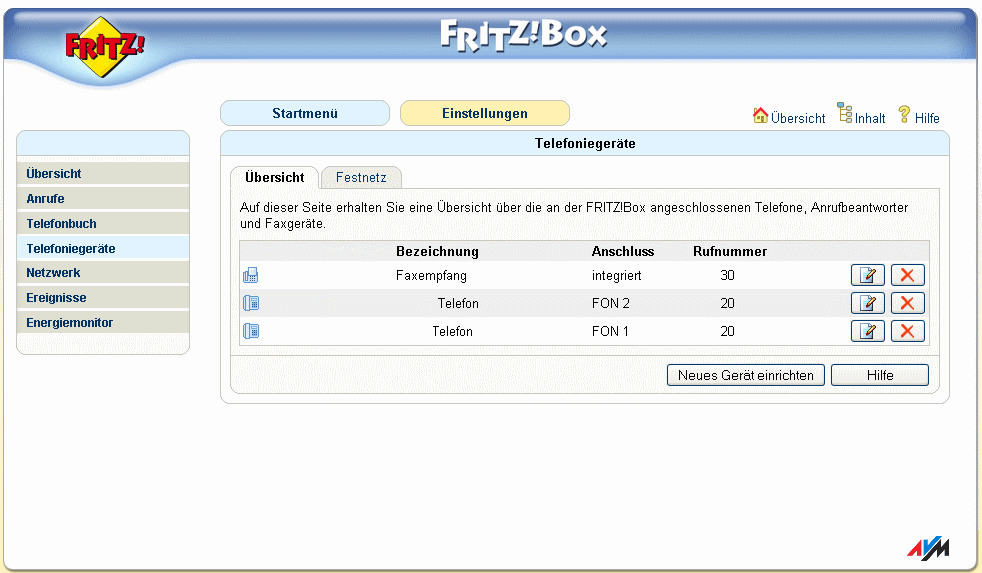Viewport: 982px width, 573px height.
Task: Click Neues Gerät einrichten button
Action: coord(745,375)
